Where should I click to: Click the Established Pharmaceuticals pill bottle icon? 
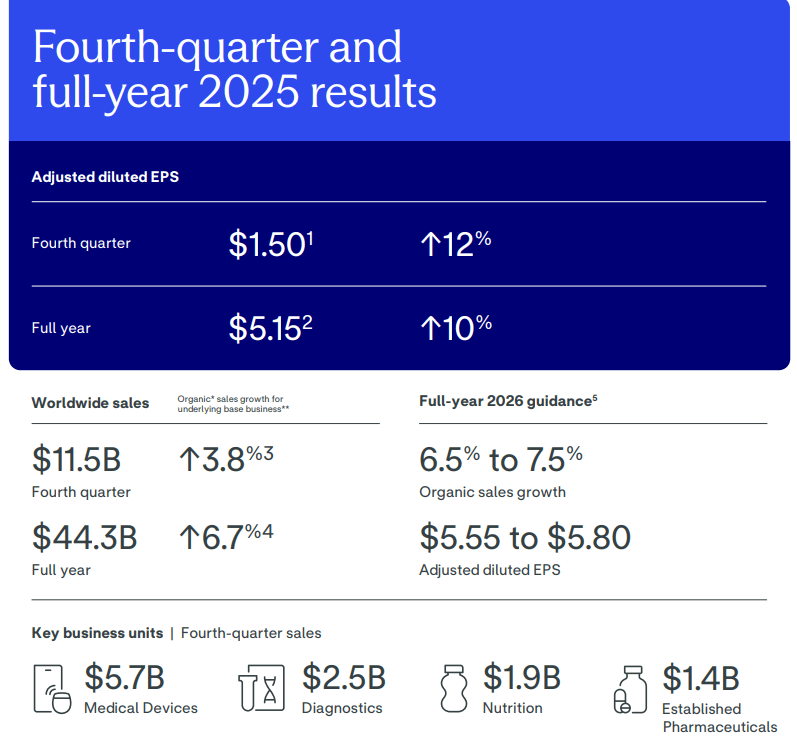tap(631, 688)
